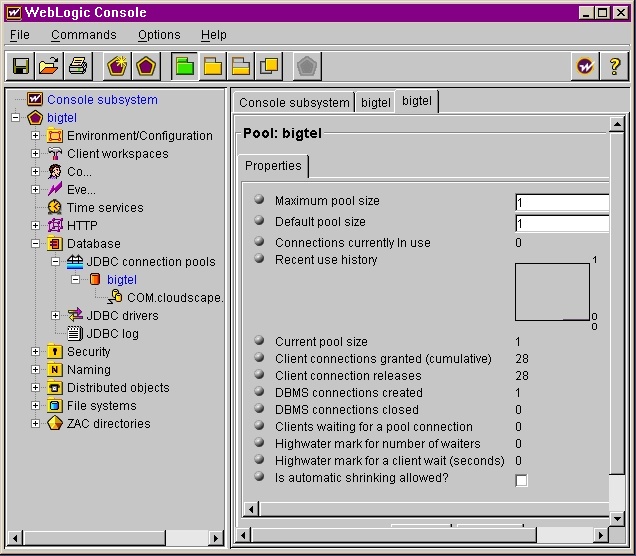
Task: Click the split yellow folder toolbar icon
Action: pos(241,66)
